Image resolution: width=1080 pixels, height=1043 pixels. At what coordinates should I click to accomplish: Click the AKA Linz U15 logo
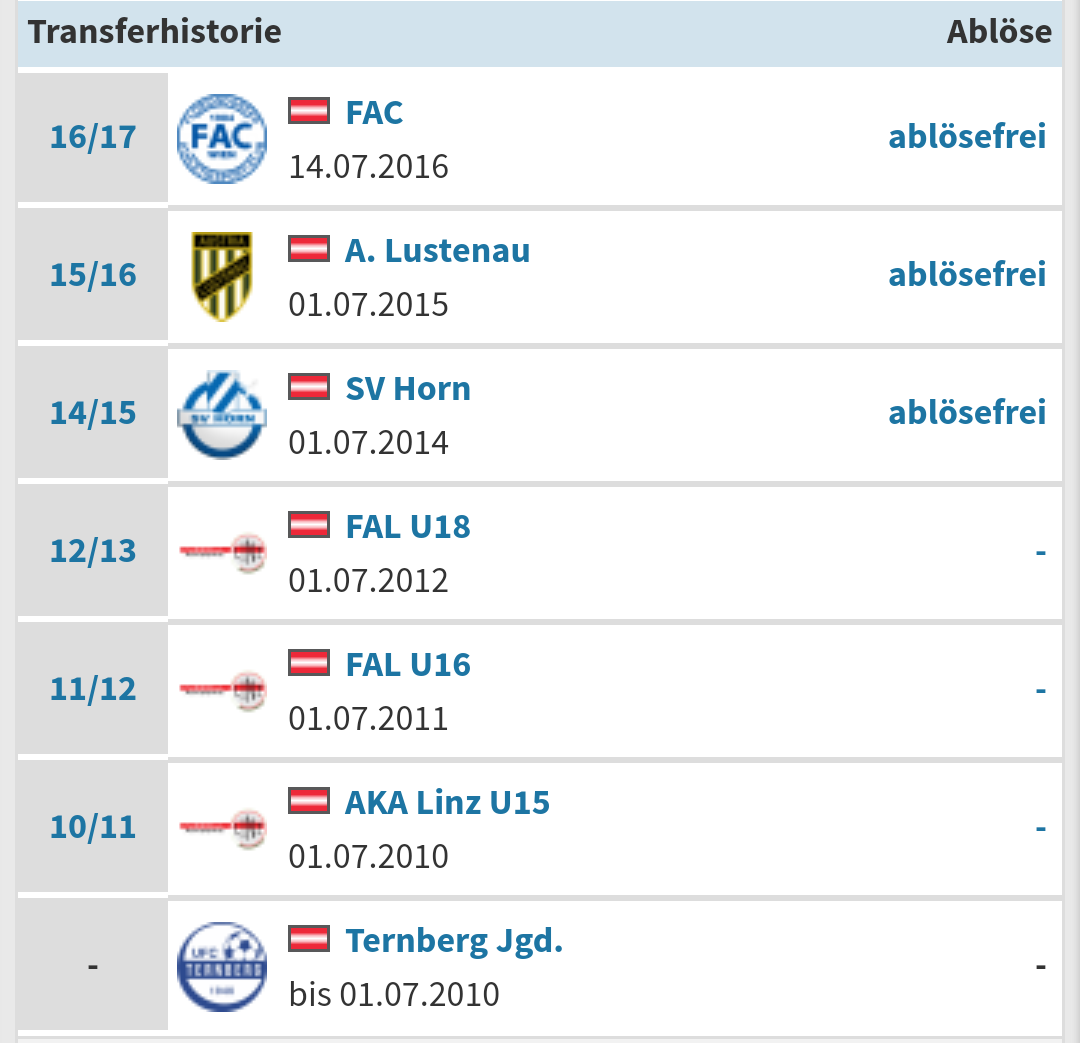tap(222, 827)
